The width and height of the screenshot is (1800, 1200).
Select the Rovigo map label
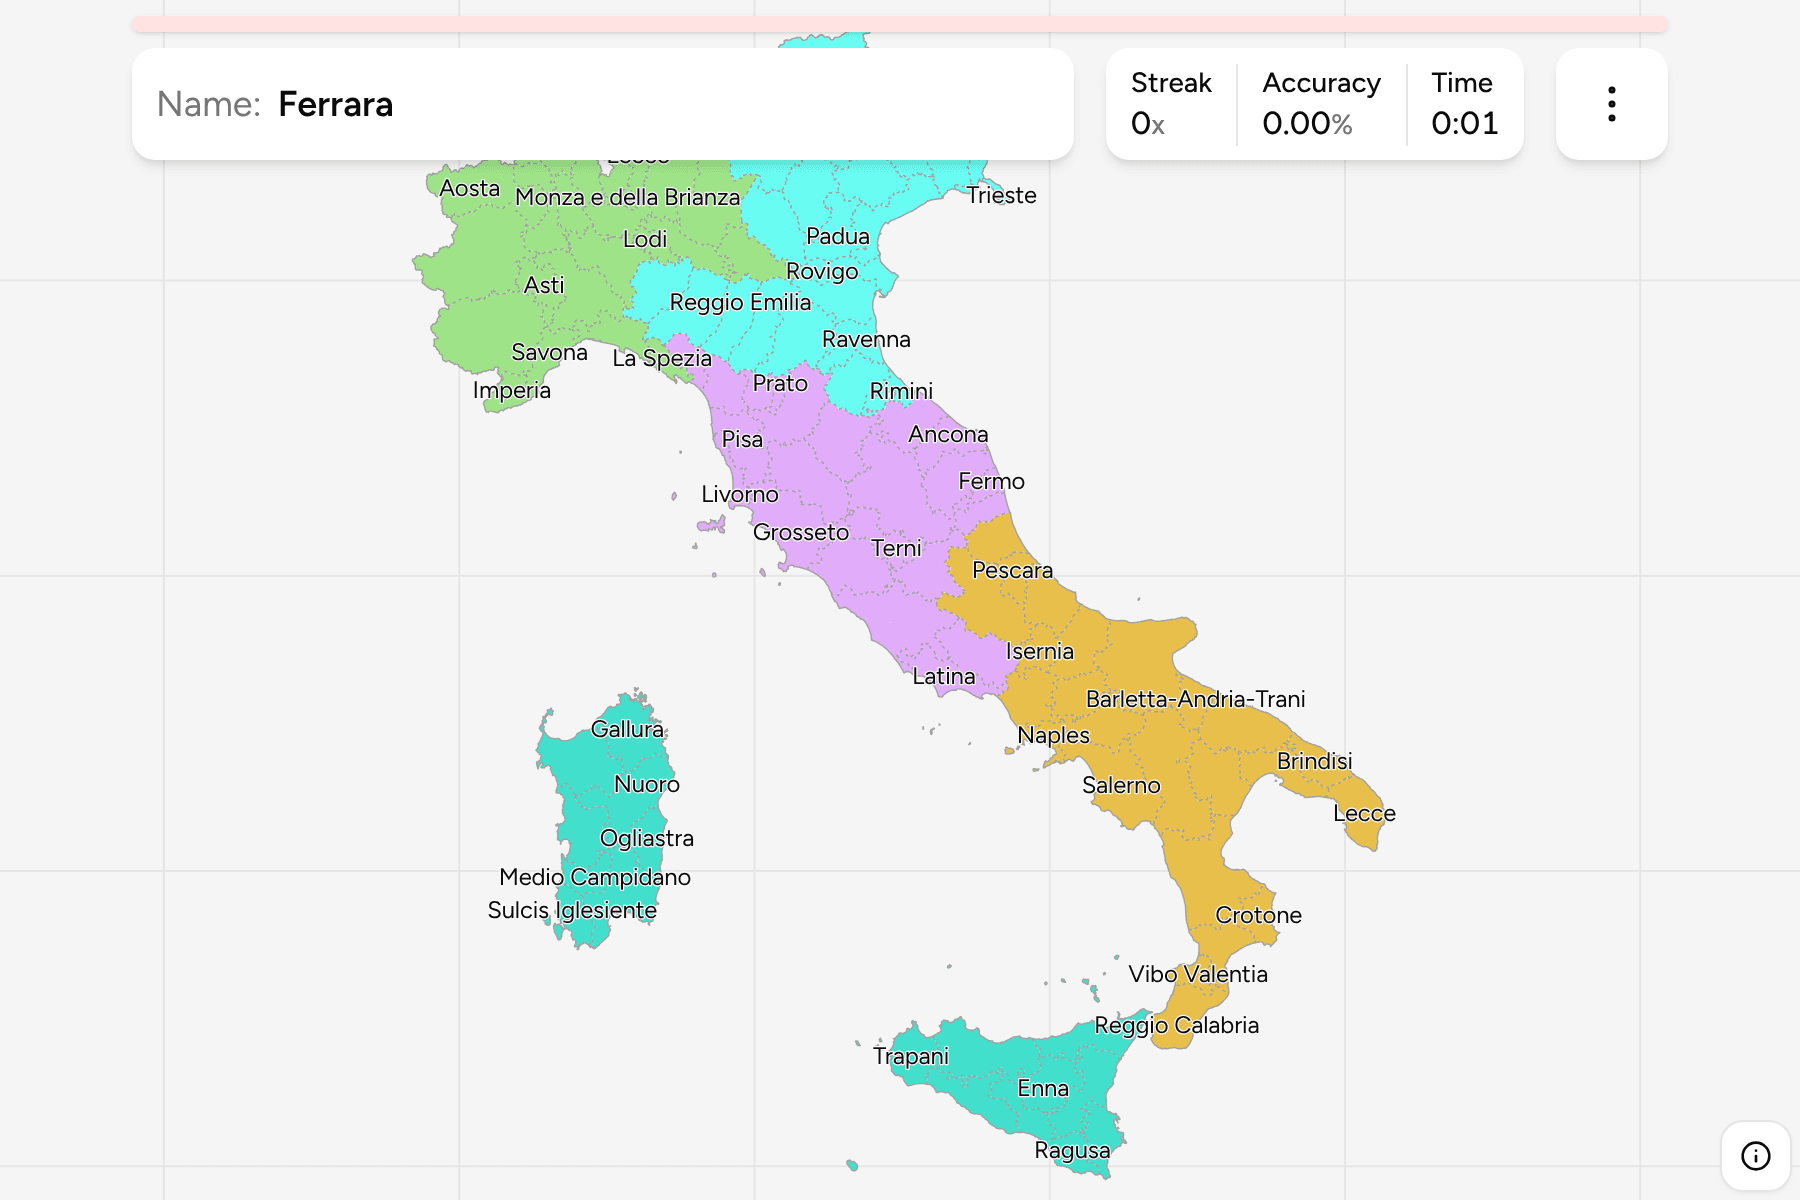pos(822,271)
